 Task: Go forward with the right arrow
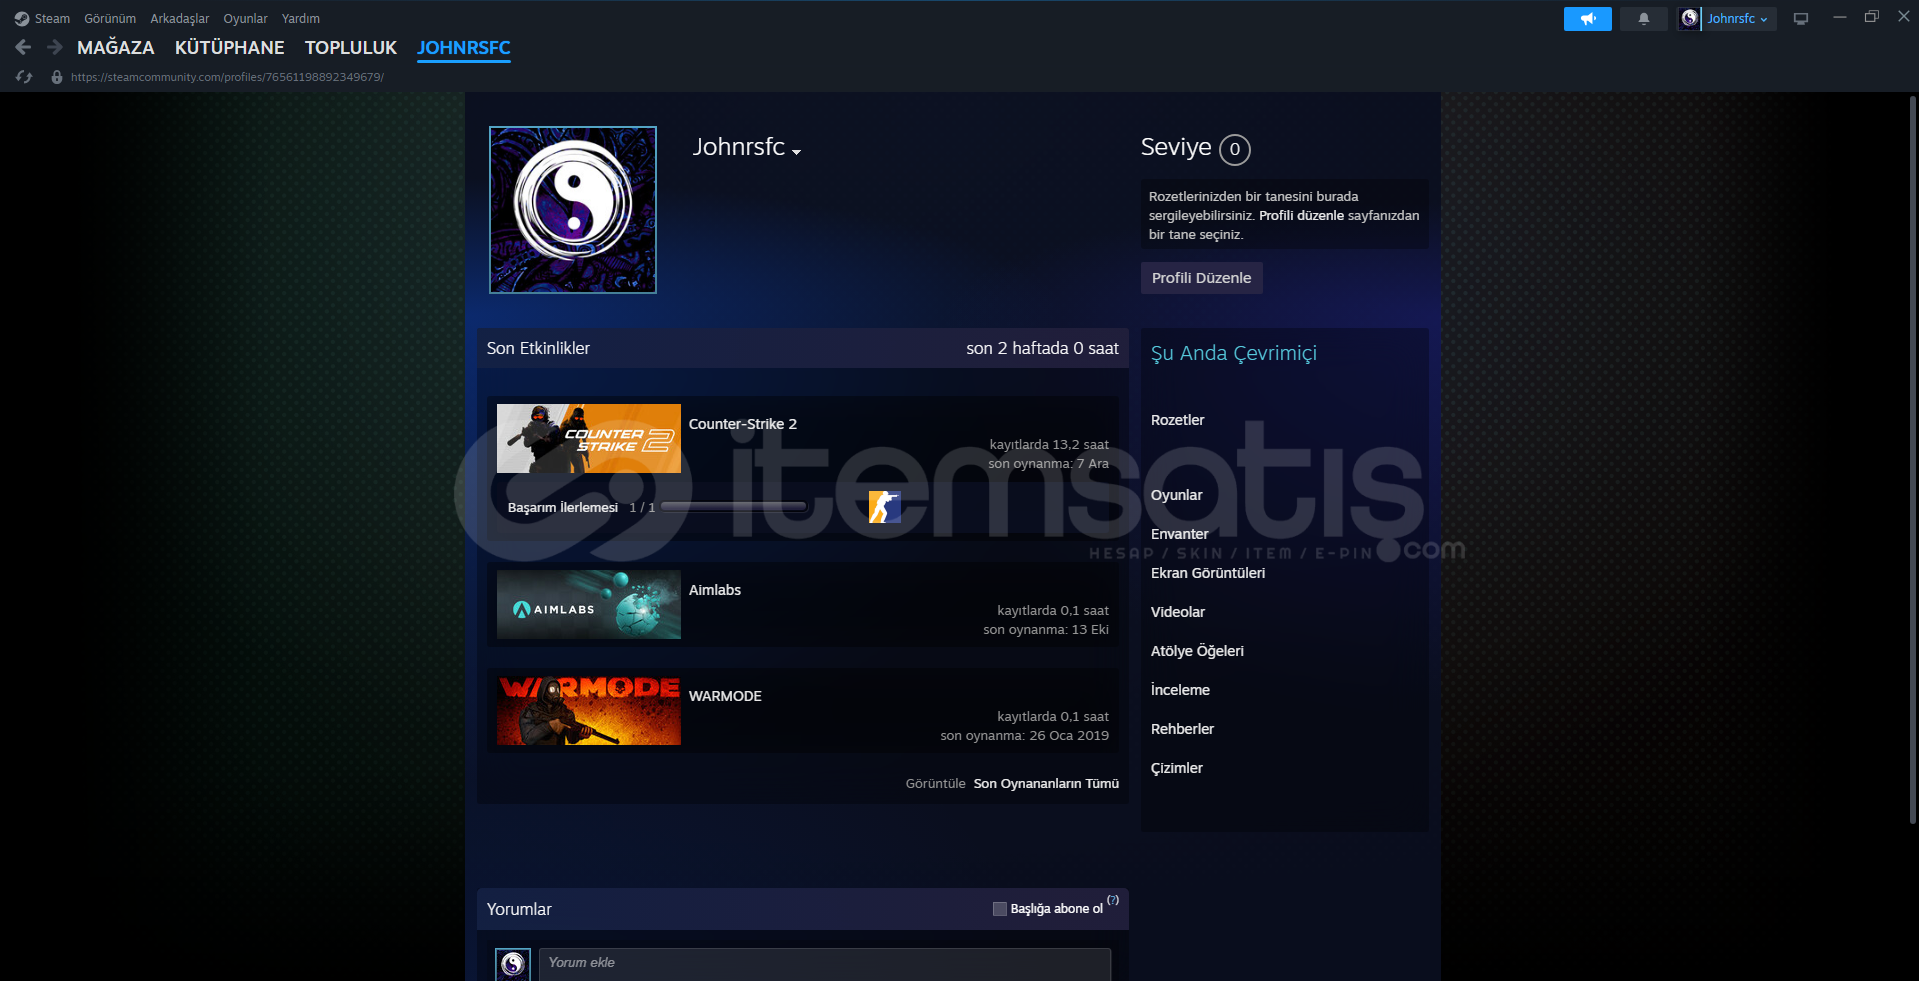(55, 47)
